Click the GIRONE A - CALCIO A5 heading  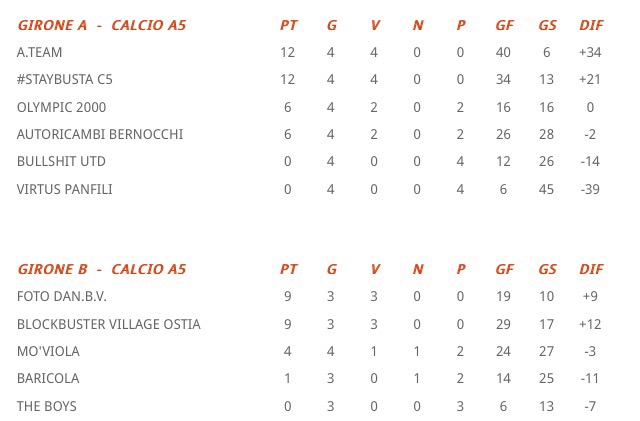102,25
